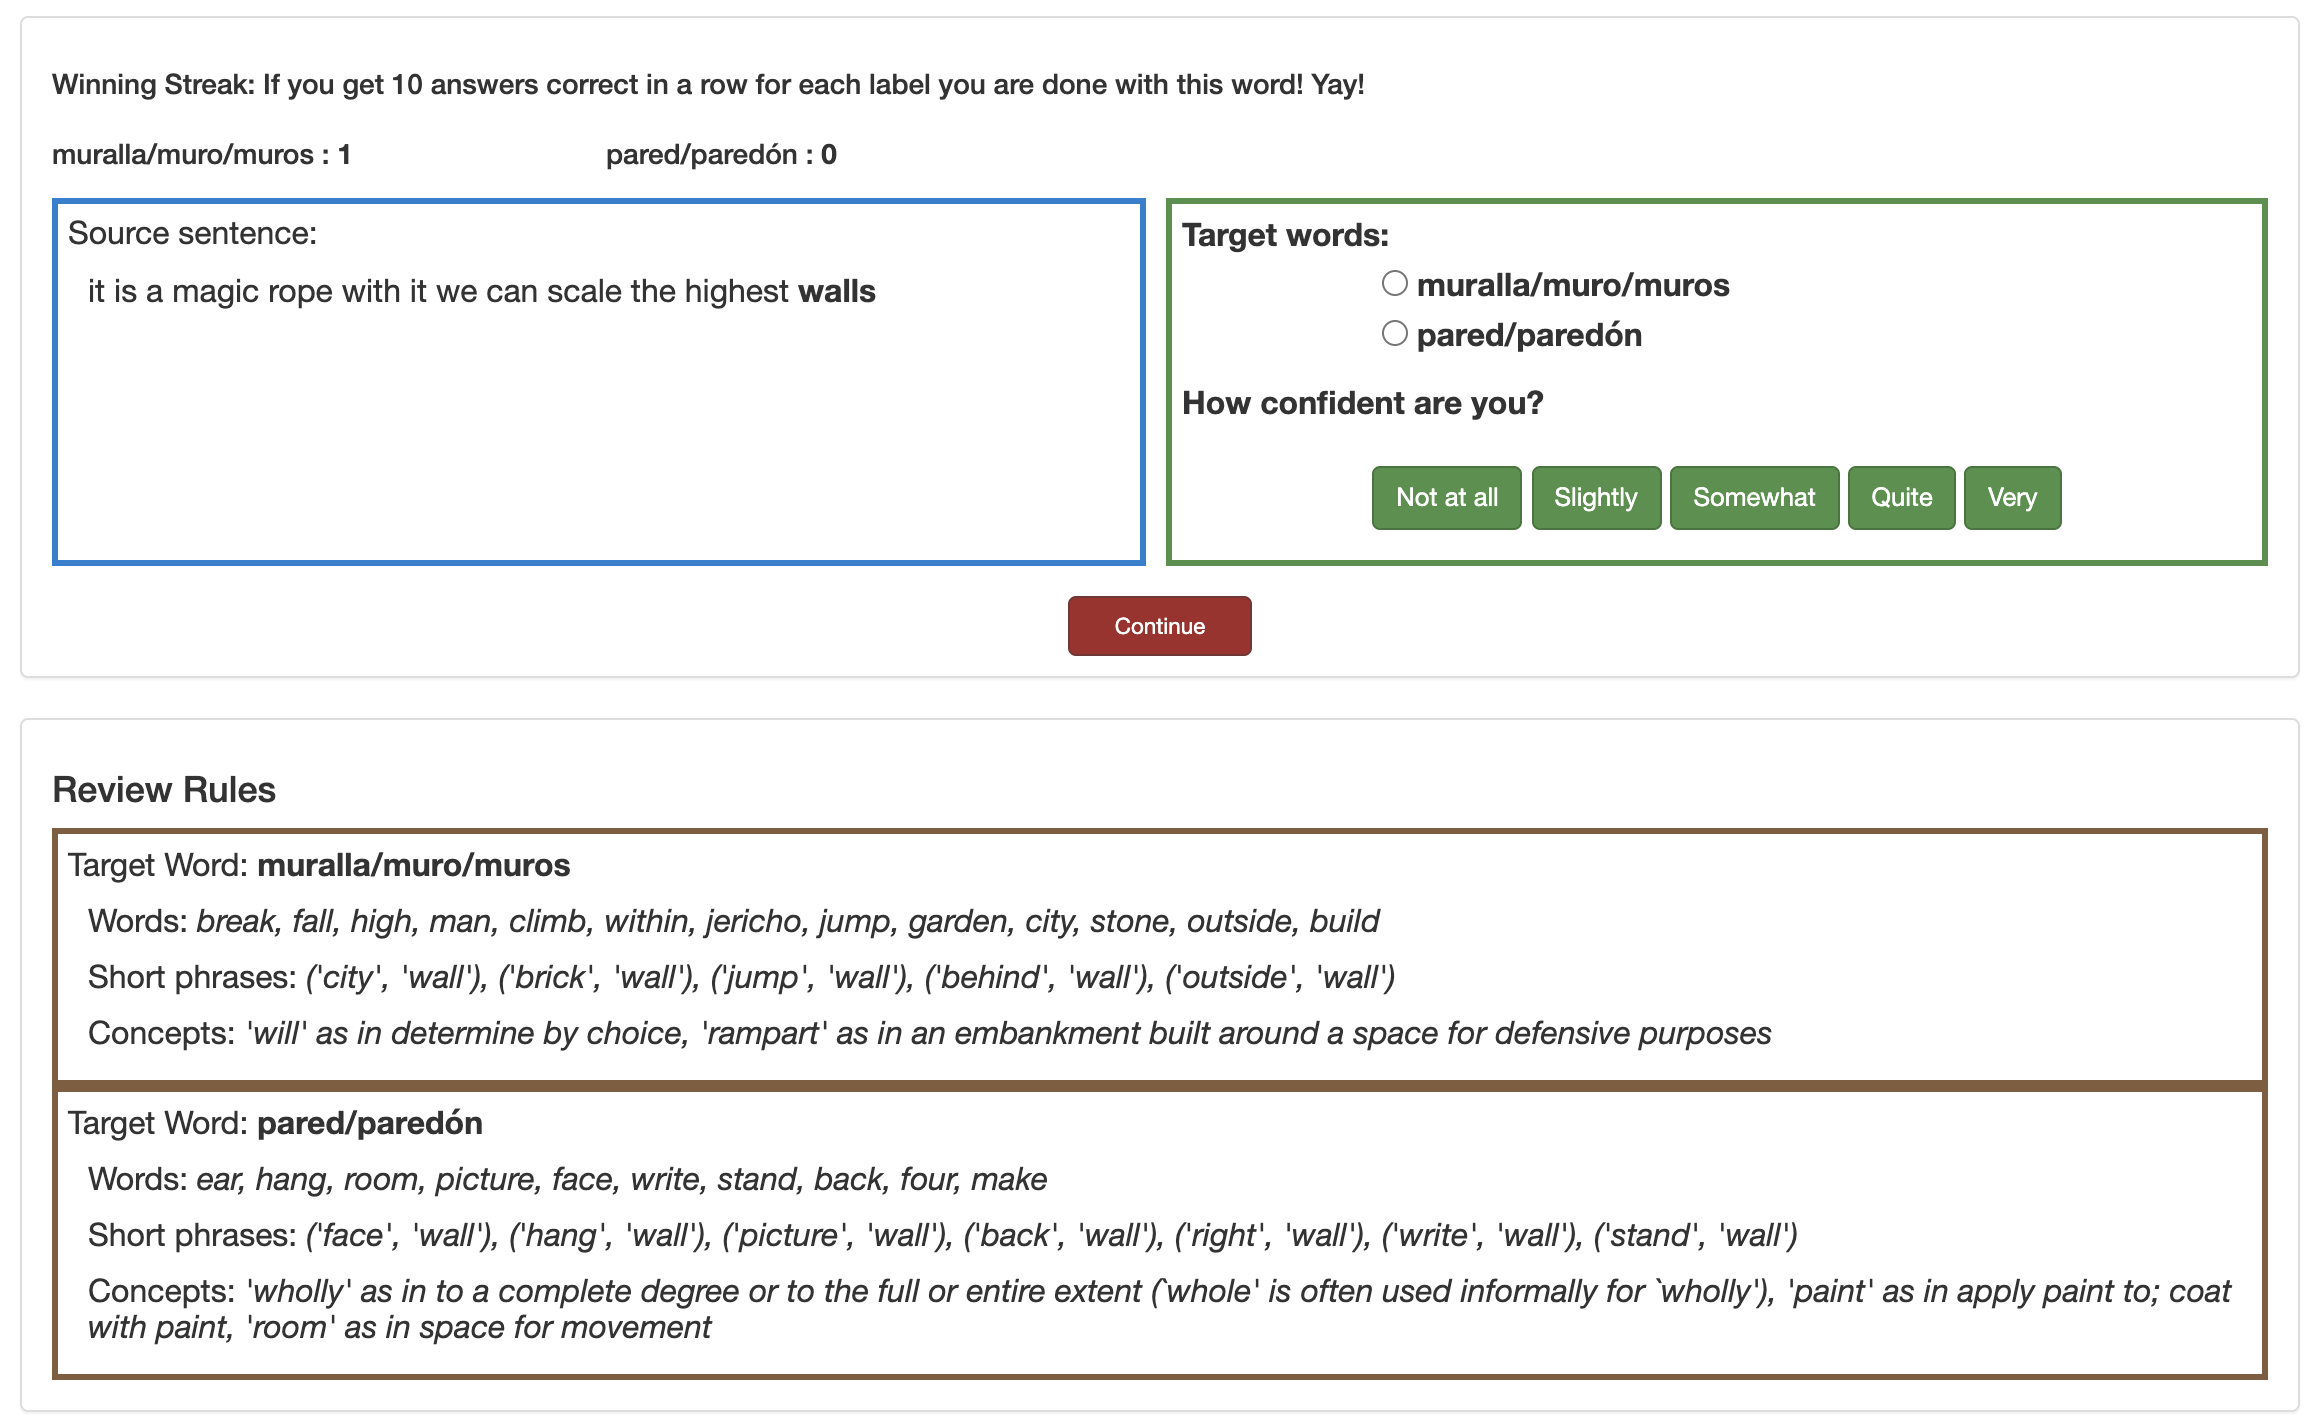Select the pared/paredón radio option
Screen dimensions: 2314x1428
click(1394, 334)
